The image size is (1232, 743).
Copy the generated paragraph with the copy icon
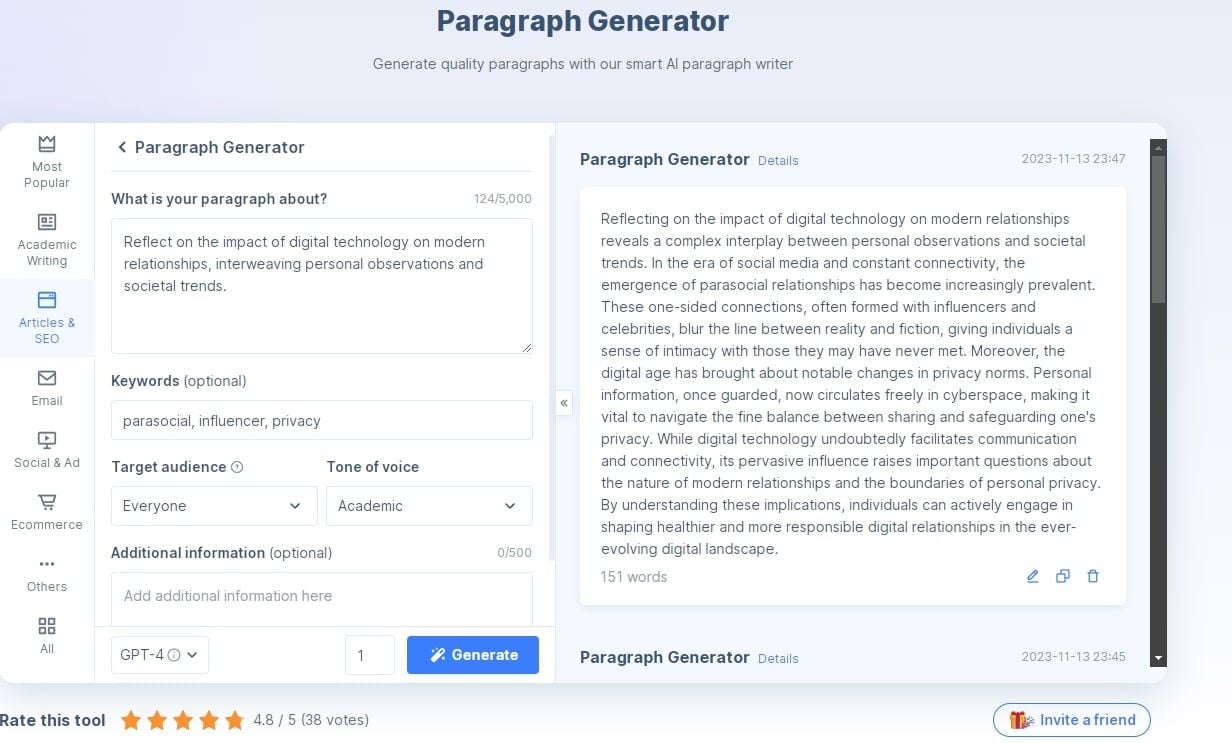[x=1063, y=576]
